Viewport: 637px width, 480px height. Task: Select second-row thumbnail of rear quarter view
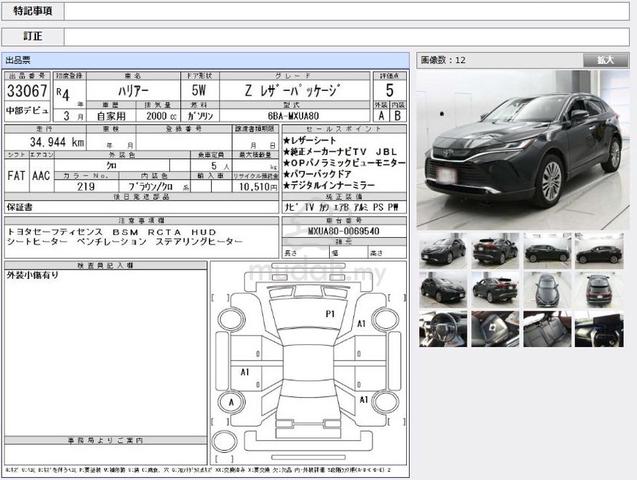pyautogui.click(x=495, y=290)
